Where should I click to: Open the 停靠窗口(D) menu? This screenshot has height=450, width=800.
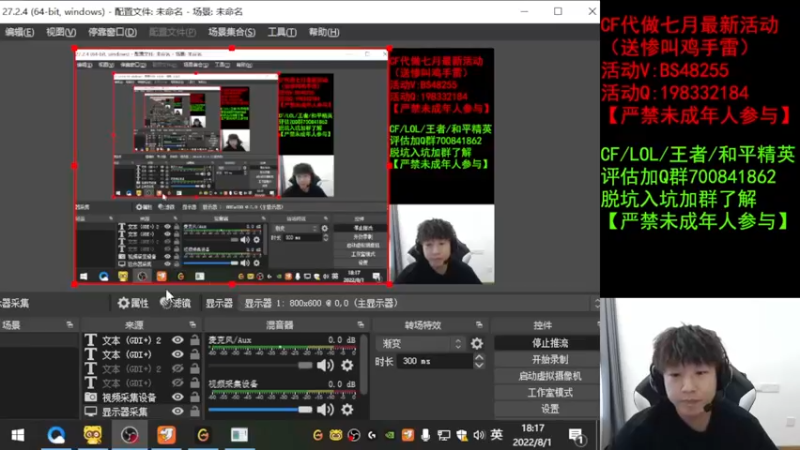[112, 32]
